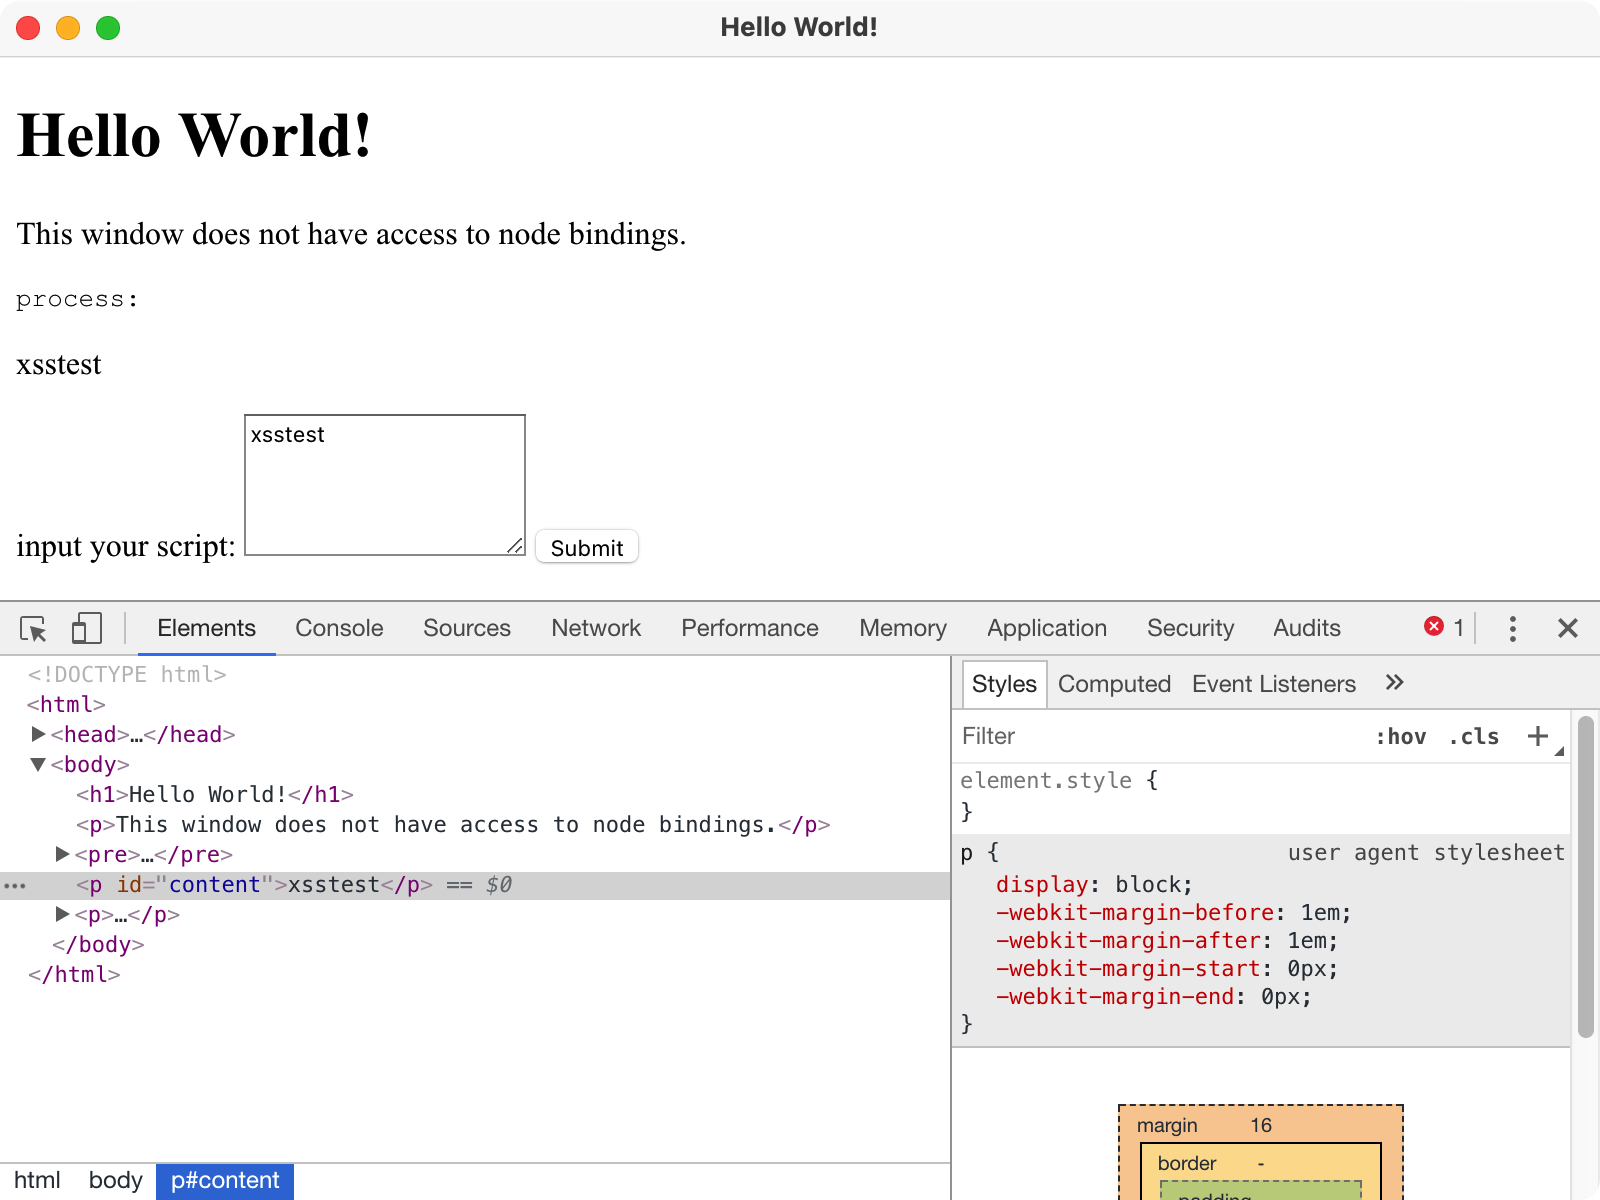The width and height of the screenshot is (1600, 1200).
Task: Click the -webkit-margin-end declaration
Action: [x=1153, y=997]
